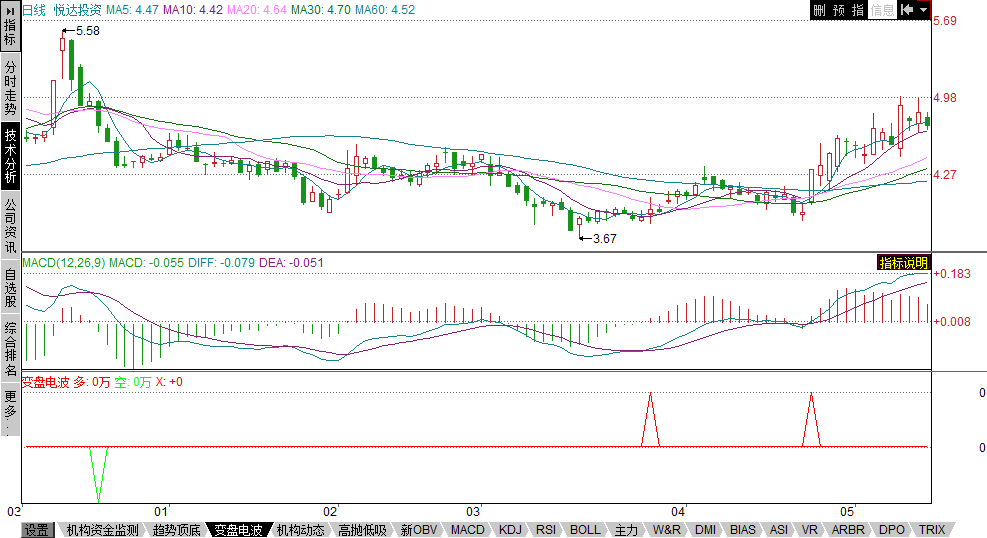Click the 设置 button in bottom bar
Image resolution: width=987 pixels, height=538 pixels.
pyautogui.click(x=37, y=530)
